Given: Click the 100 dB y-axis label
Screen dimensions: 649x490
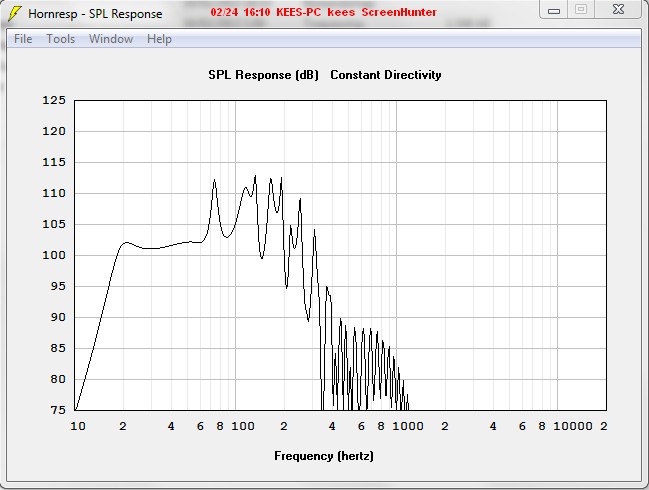Looking at the screenshot, I should click(x=54, y=255).
